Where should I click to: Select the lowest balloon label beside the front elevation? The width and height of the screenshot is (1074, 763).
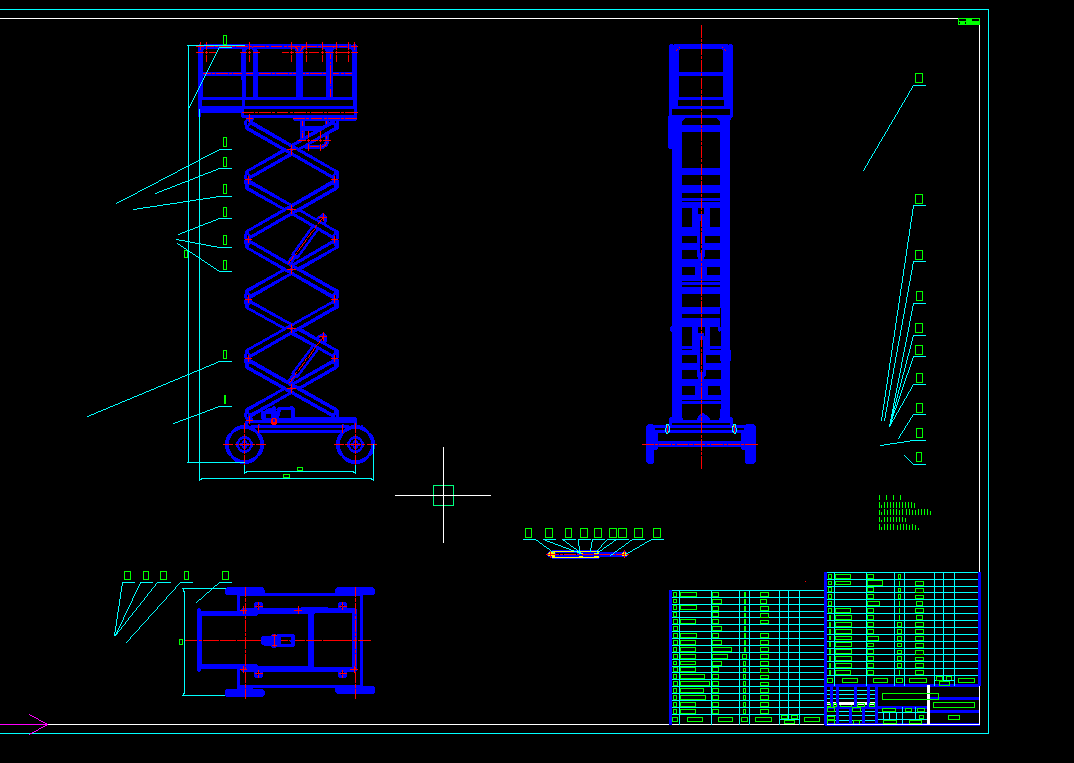point(919,457)
